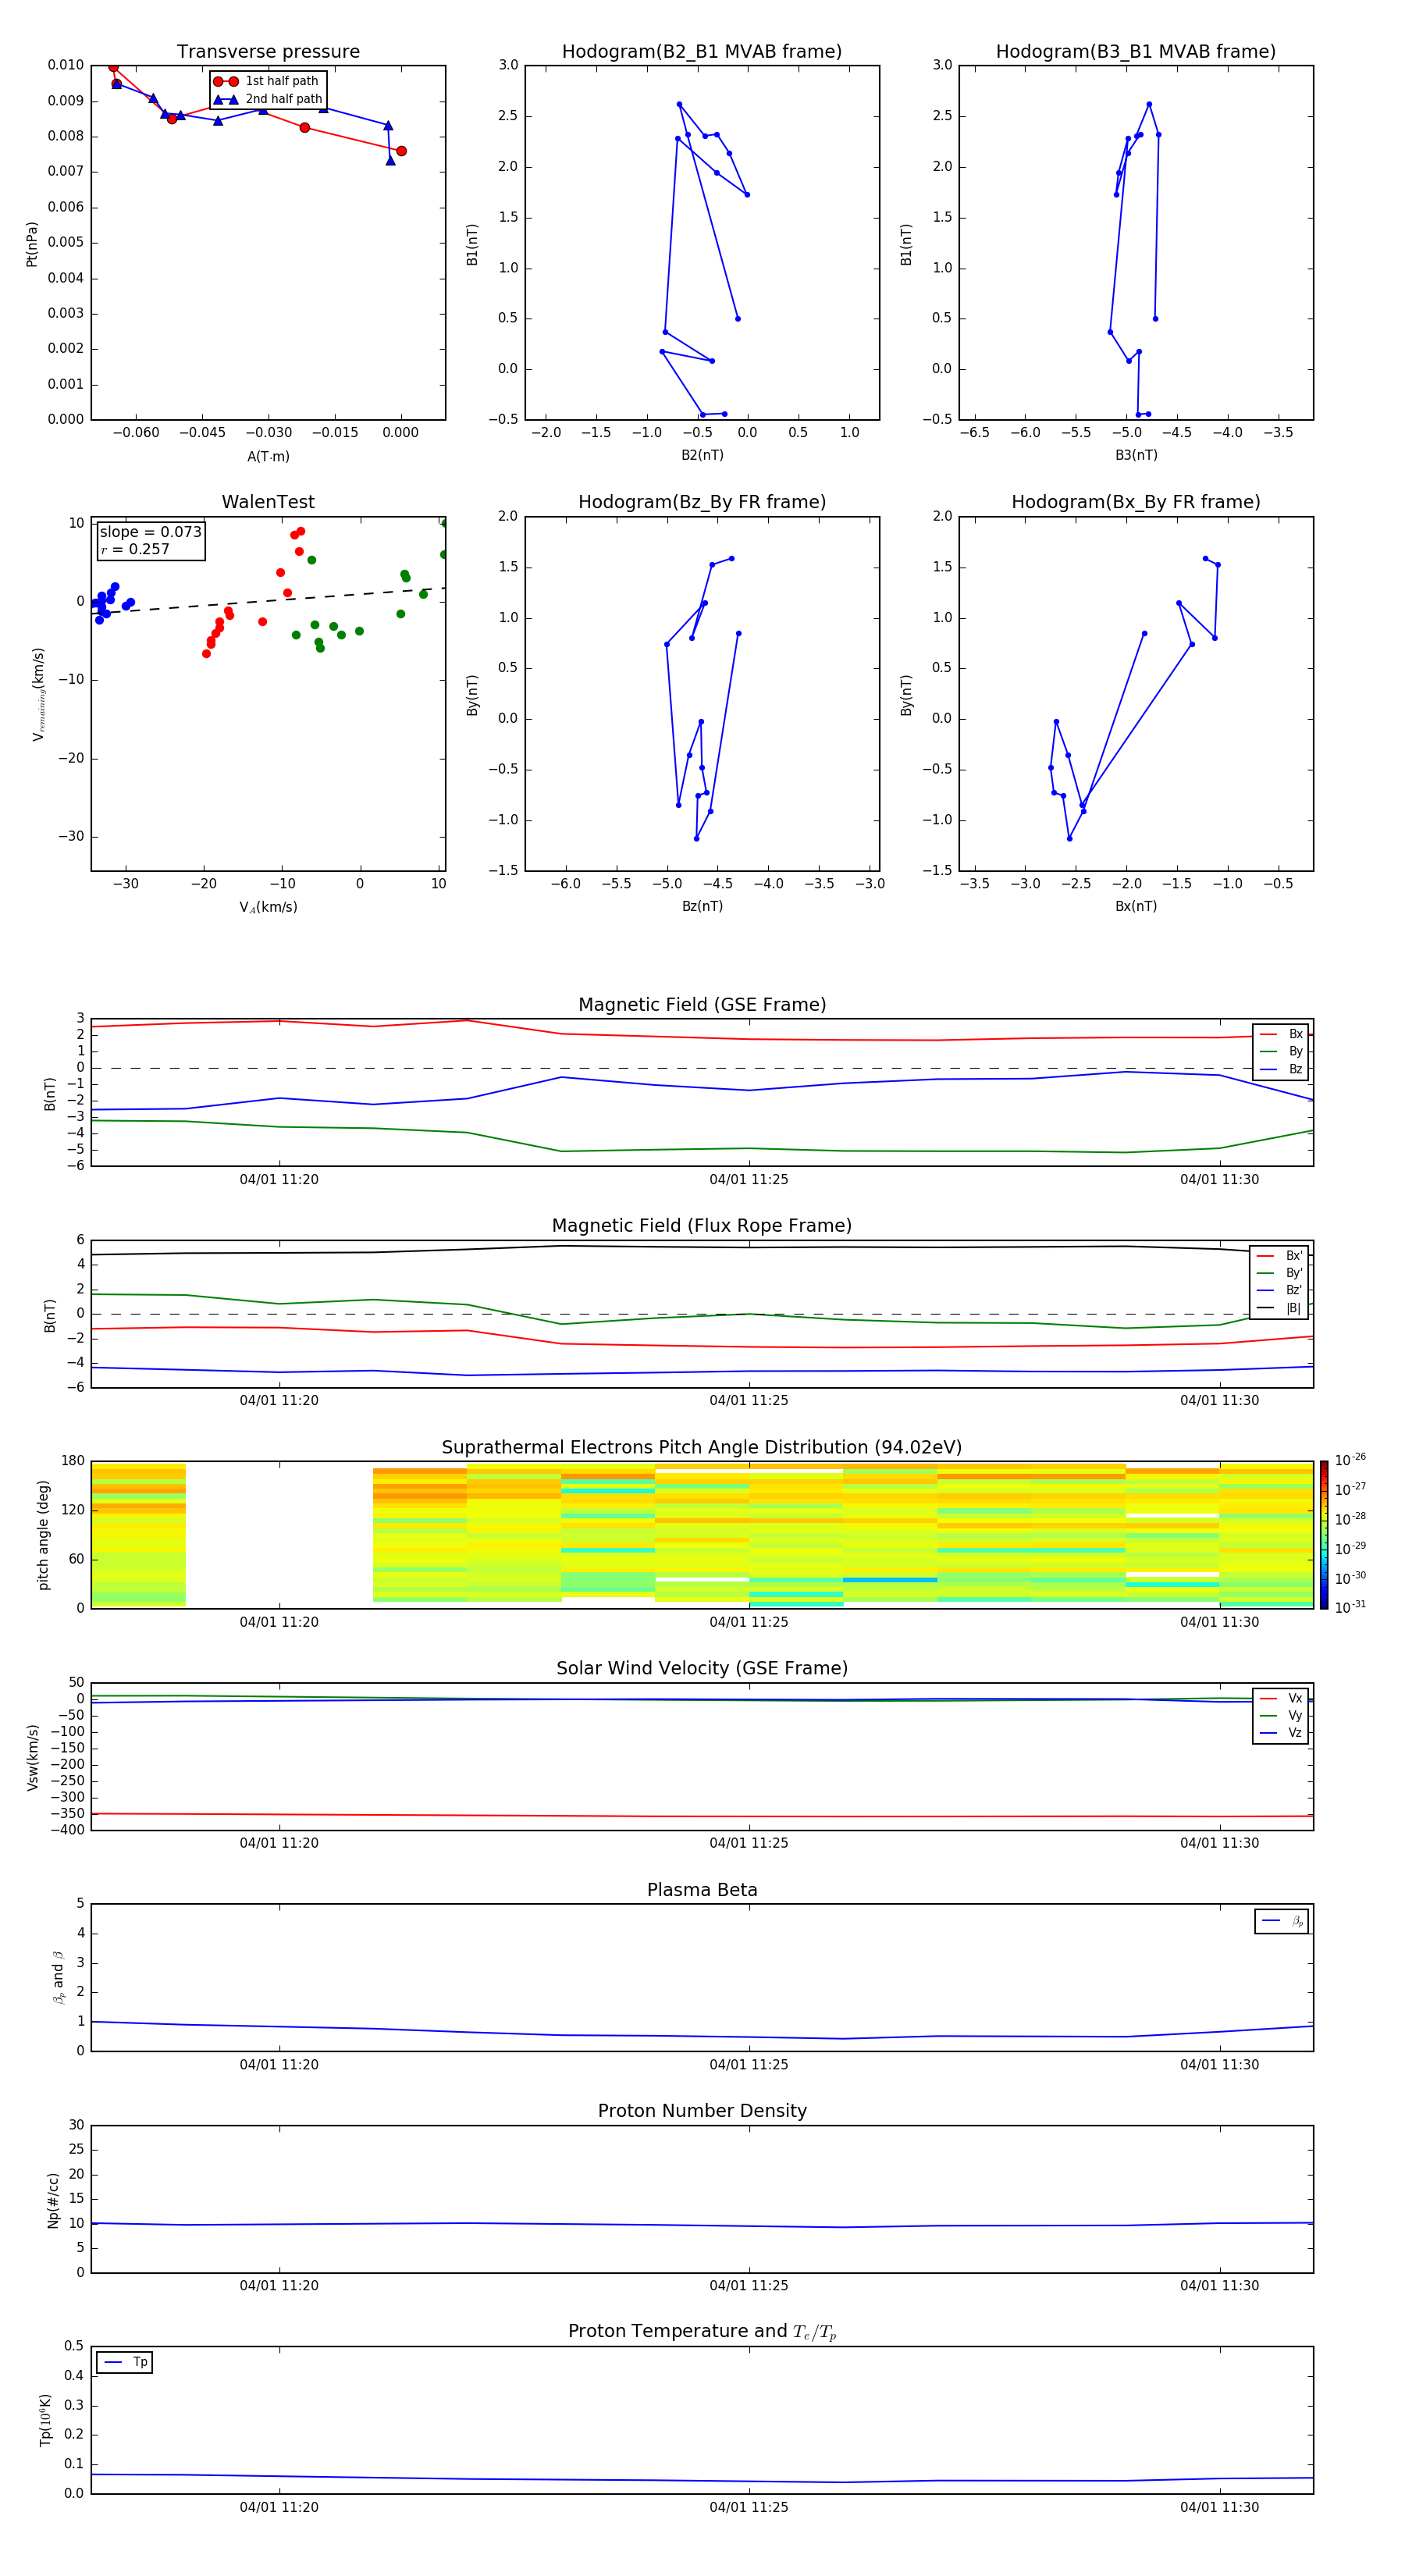This screenshot has width=1405, height=2576.
Task: Click the 'Bx(nT)' x-axis label
Action: pos(1136,906)
